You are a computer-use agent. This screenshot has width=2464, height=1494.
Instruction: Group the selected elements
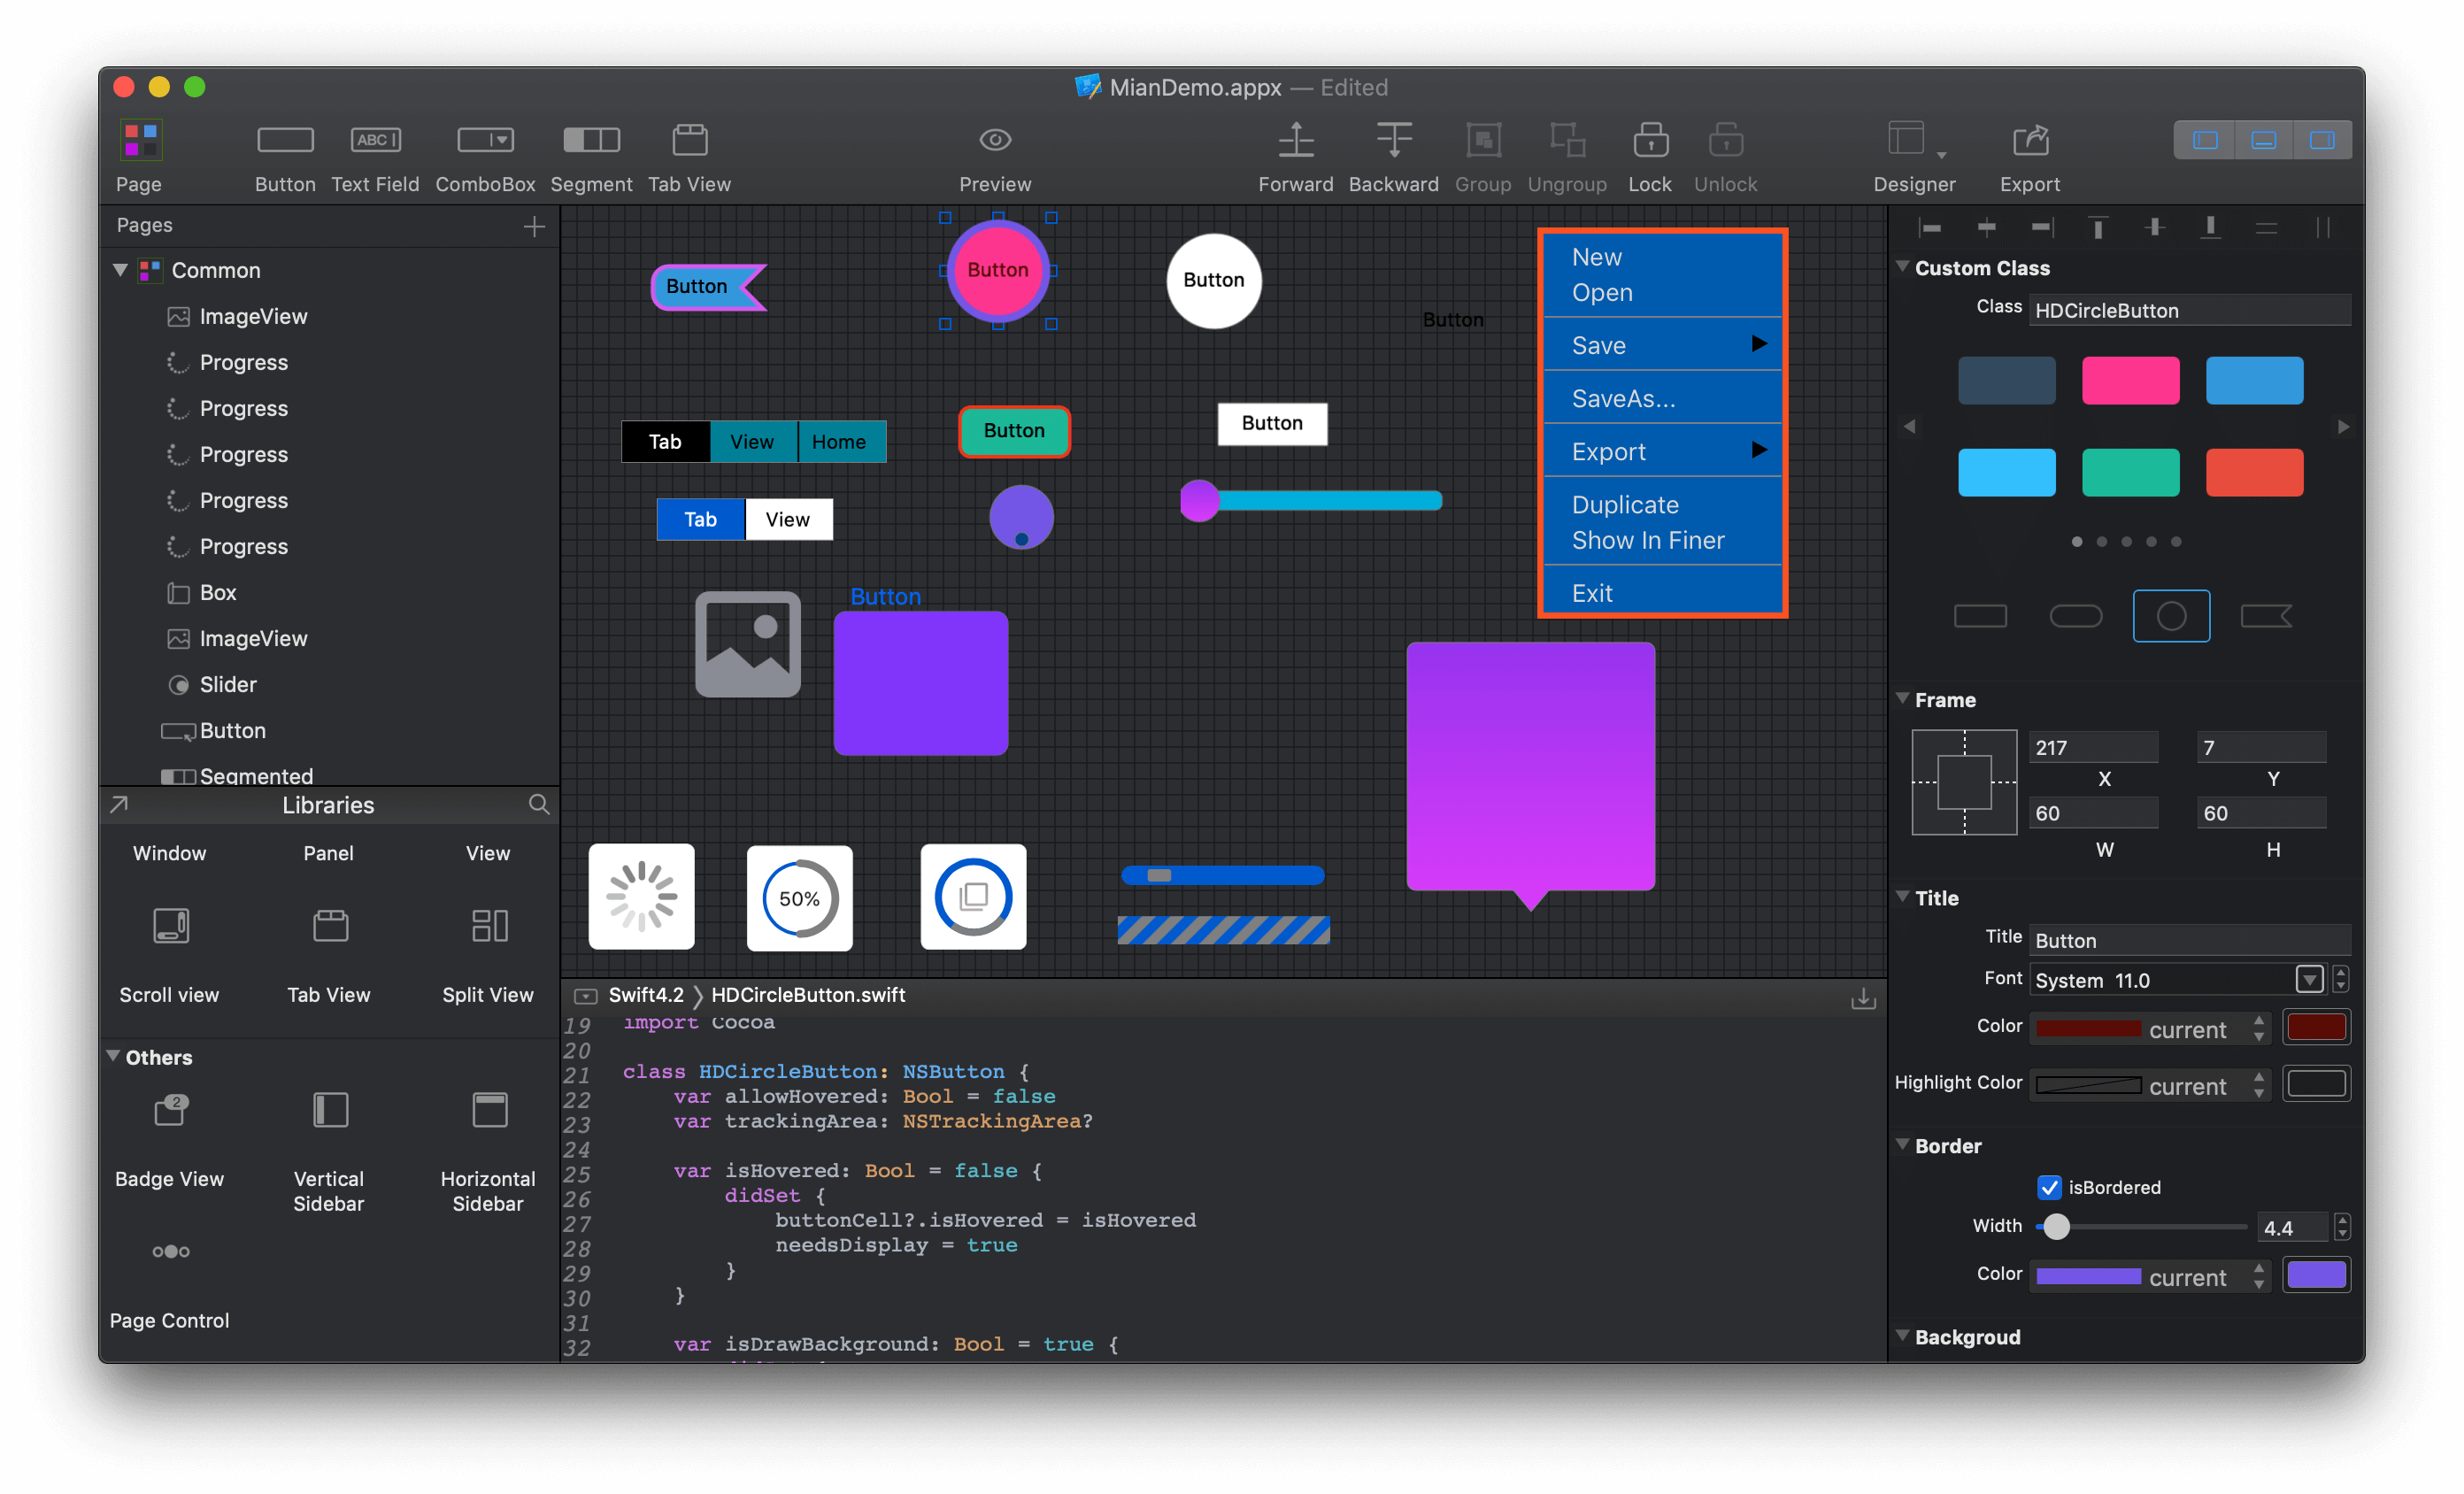1483,140
